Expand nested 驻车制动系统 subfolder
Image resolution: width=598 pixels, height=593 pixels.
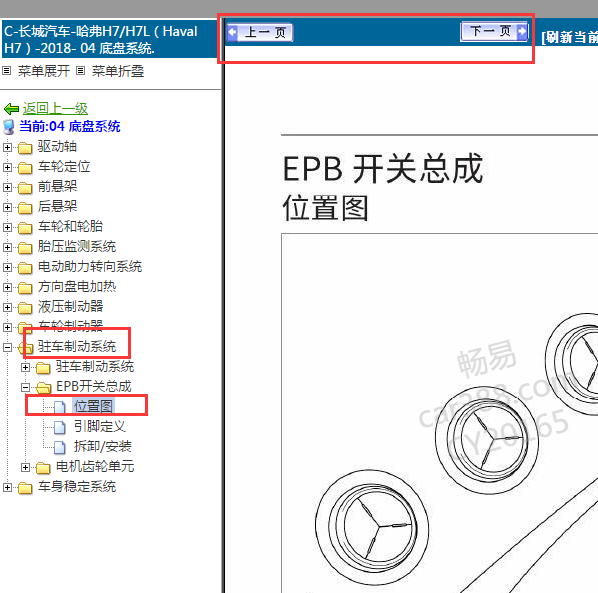click(26, 367)
